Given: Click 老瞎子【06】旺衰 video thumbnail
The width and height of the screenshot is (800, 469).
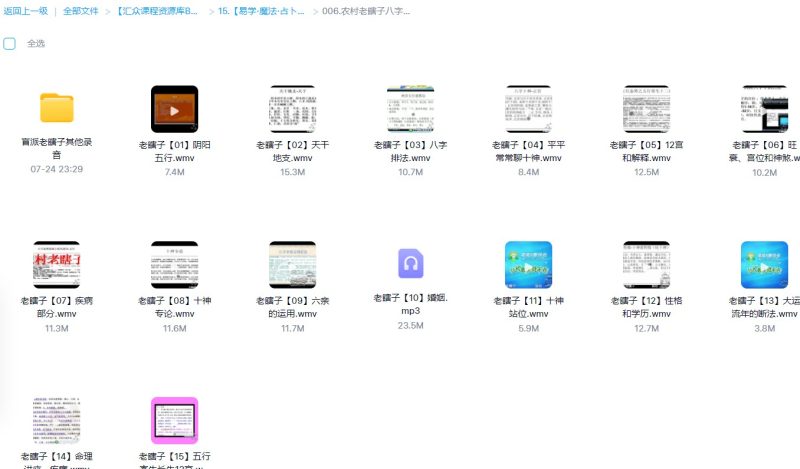Looking at the screenshot, I should click(x=764, y=109).
